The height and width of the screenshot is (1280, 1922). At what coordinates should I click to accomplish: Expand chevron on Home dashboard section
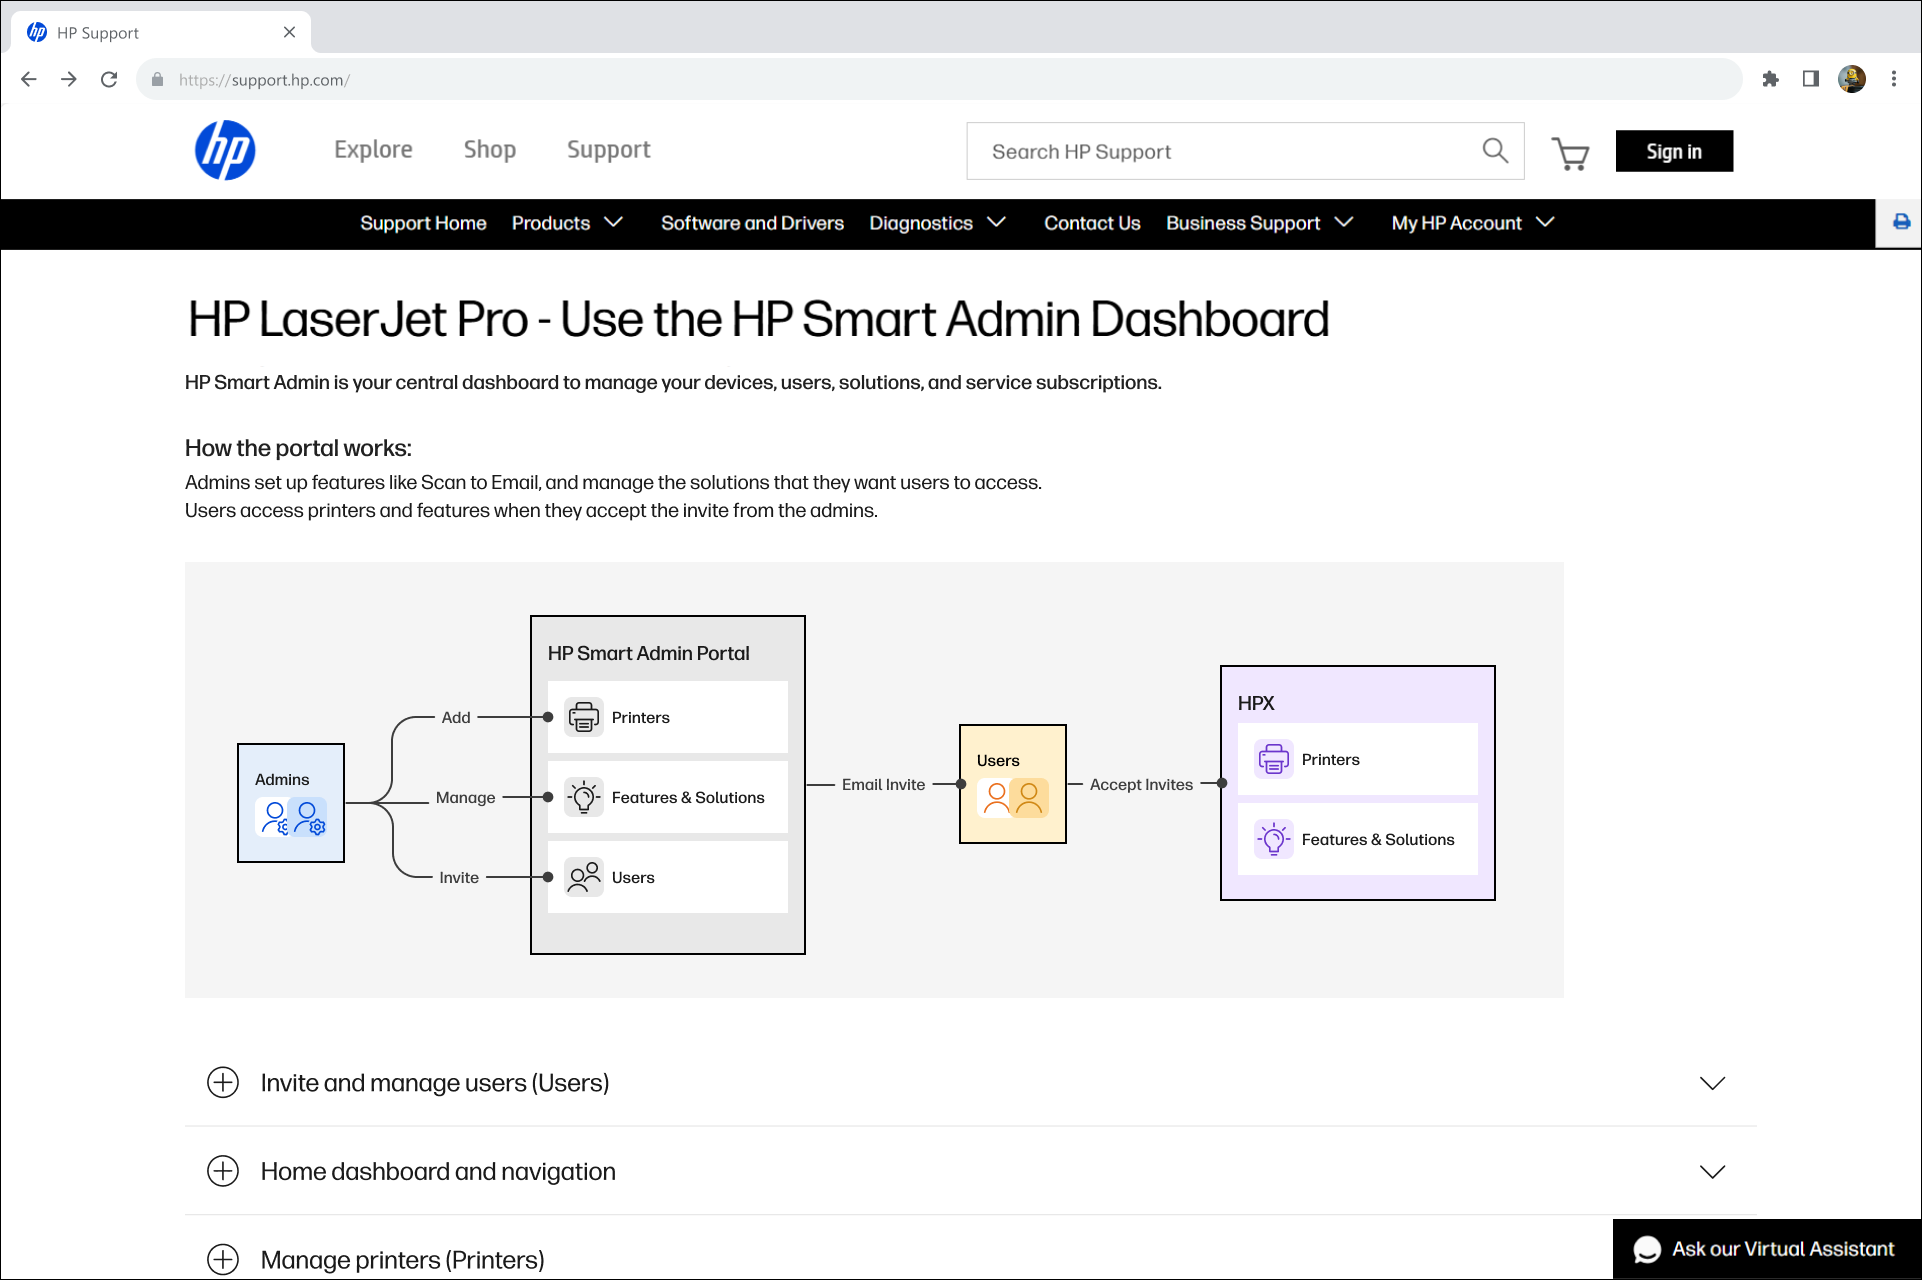[1712, 1172]
